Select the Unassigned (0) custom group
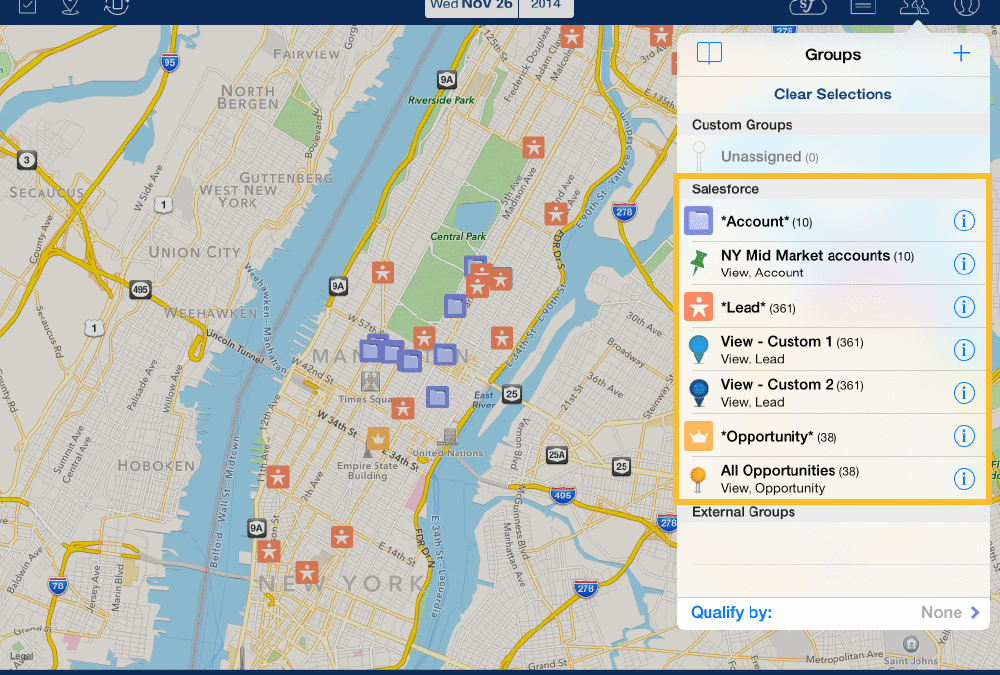Screen dimensions: 1000x675 833,156
